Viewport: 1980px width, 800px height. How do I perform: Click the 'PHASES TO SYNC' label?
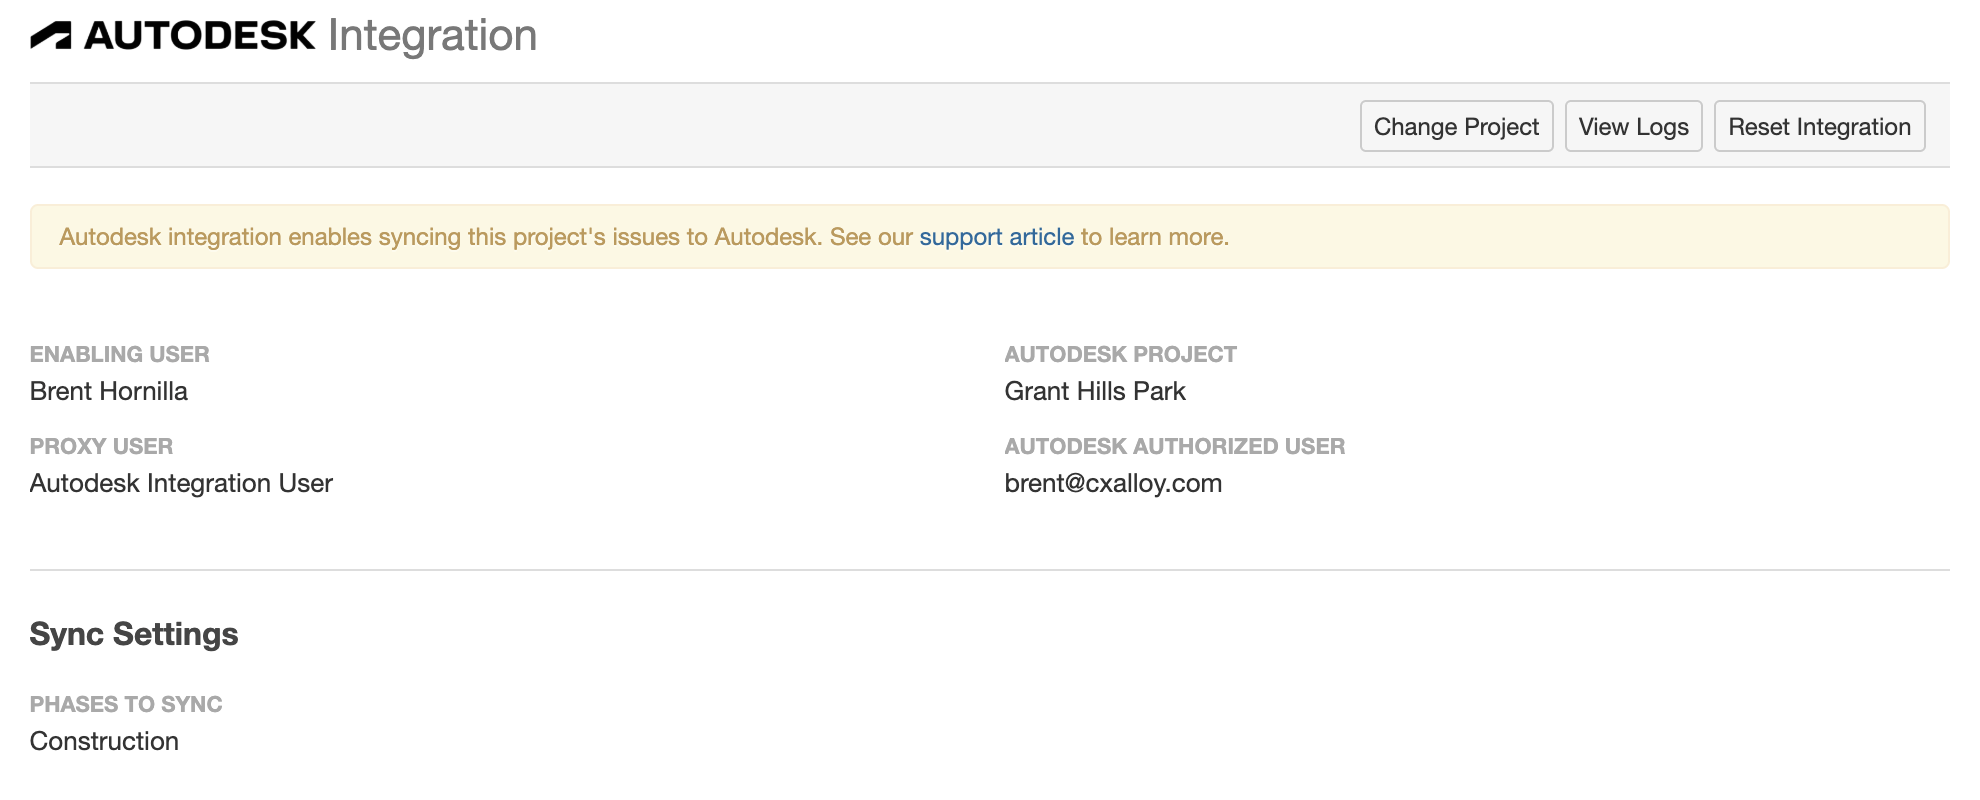click(x=126, y=704)
